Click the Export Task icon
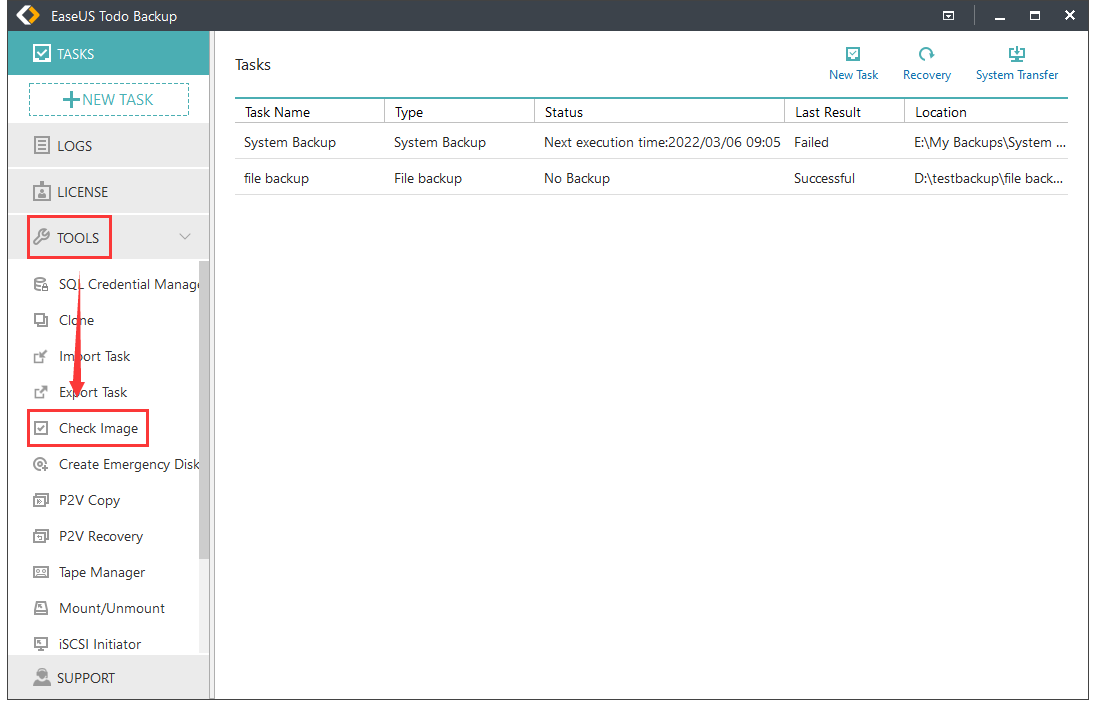This screenshot has height=707, width=1096. [41, 392]
